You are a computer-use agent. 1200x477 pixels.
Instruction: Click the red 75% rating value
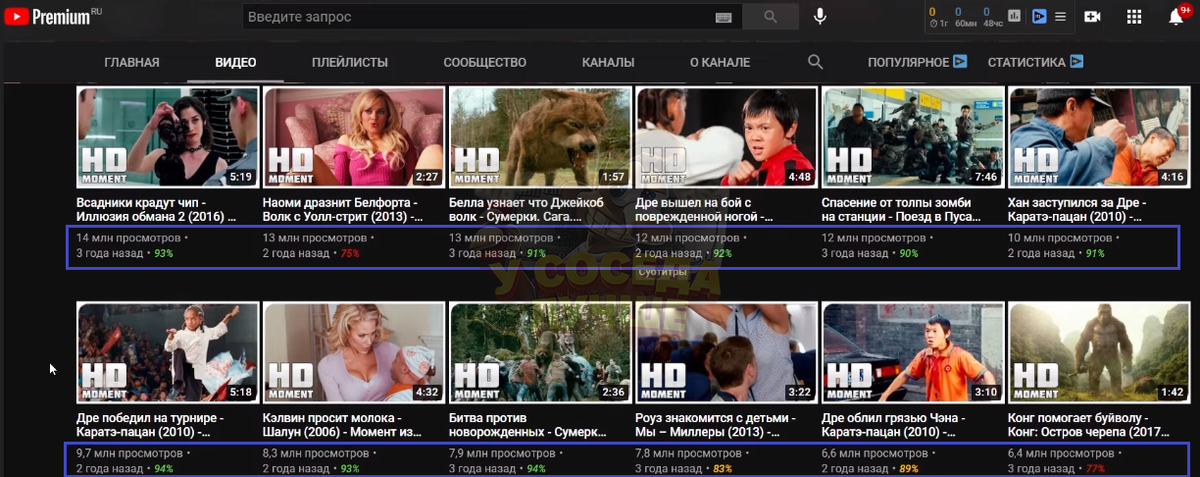[x=348, y=254]
